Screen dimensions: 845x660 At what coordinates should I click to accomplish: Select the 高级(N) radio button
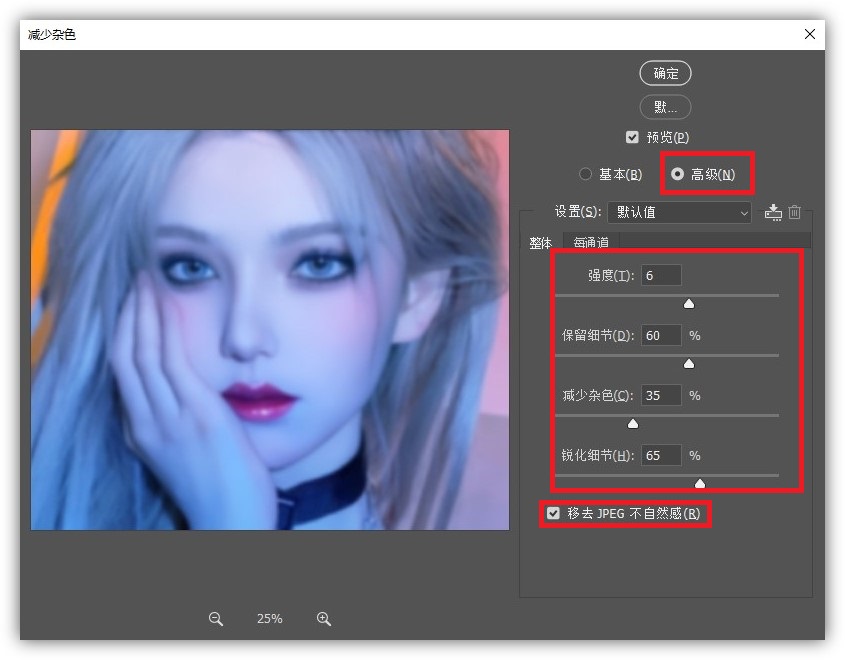coord(678,173)
